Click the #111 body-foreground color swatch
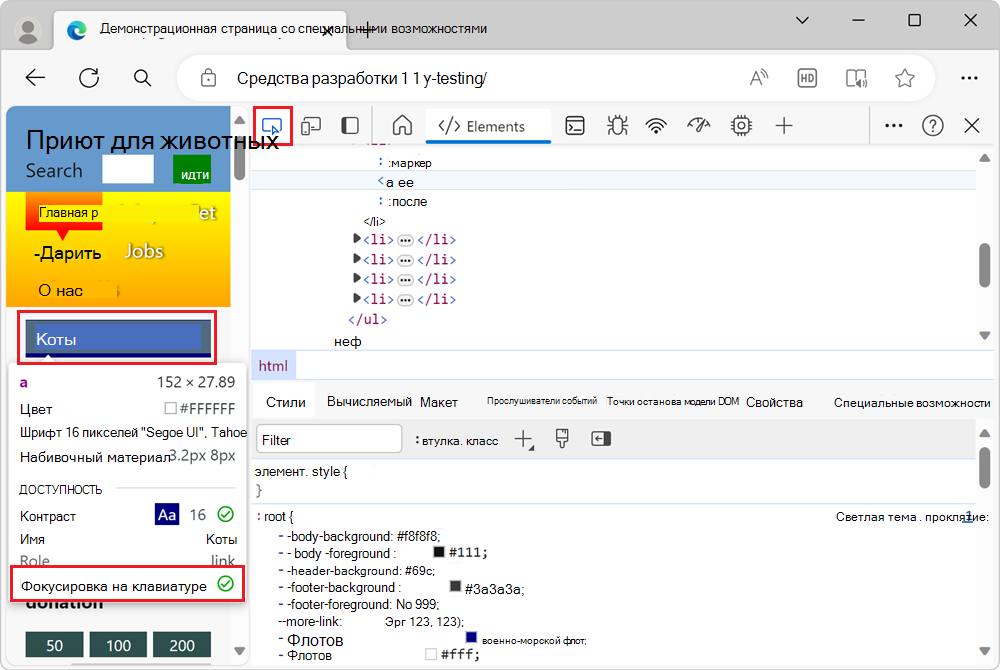This screenshot has height=670, width=1000. pyautogui.click(x=439, y=551)
